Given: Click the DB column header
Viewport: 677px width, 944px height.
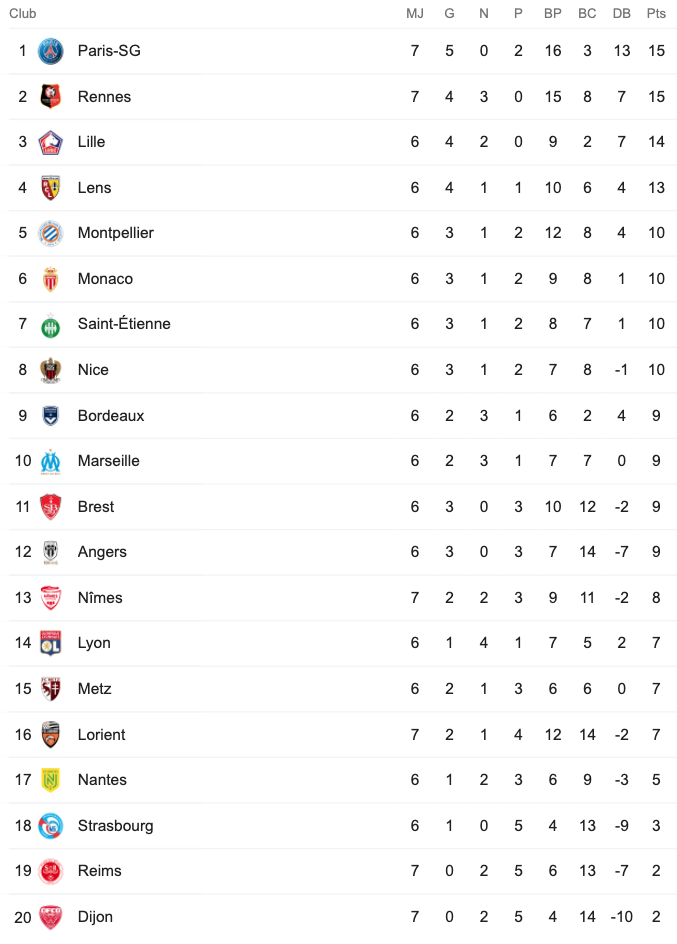Looking at the screenshot, I should [x=622, y=13].
